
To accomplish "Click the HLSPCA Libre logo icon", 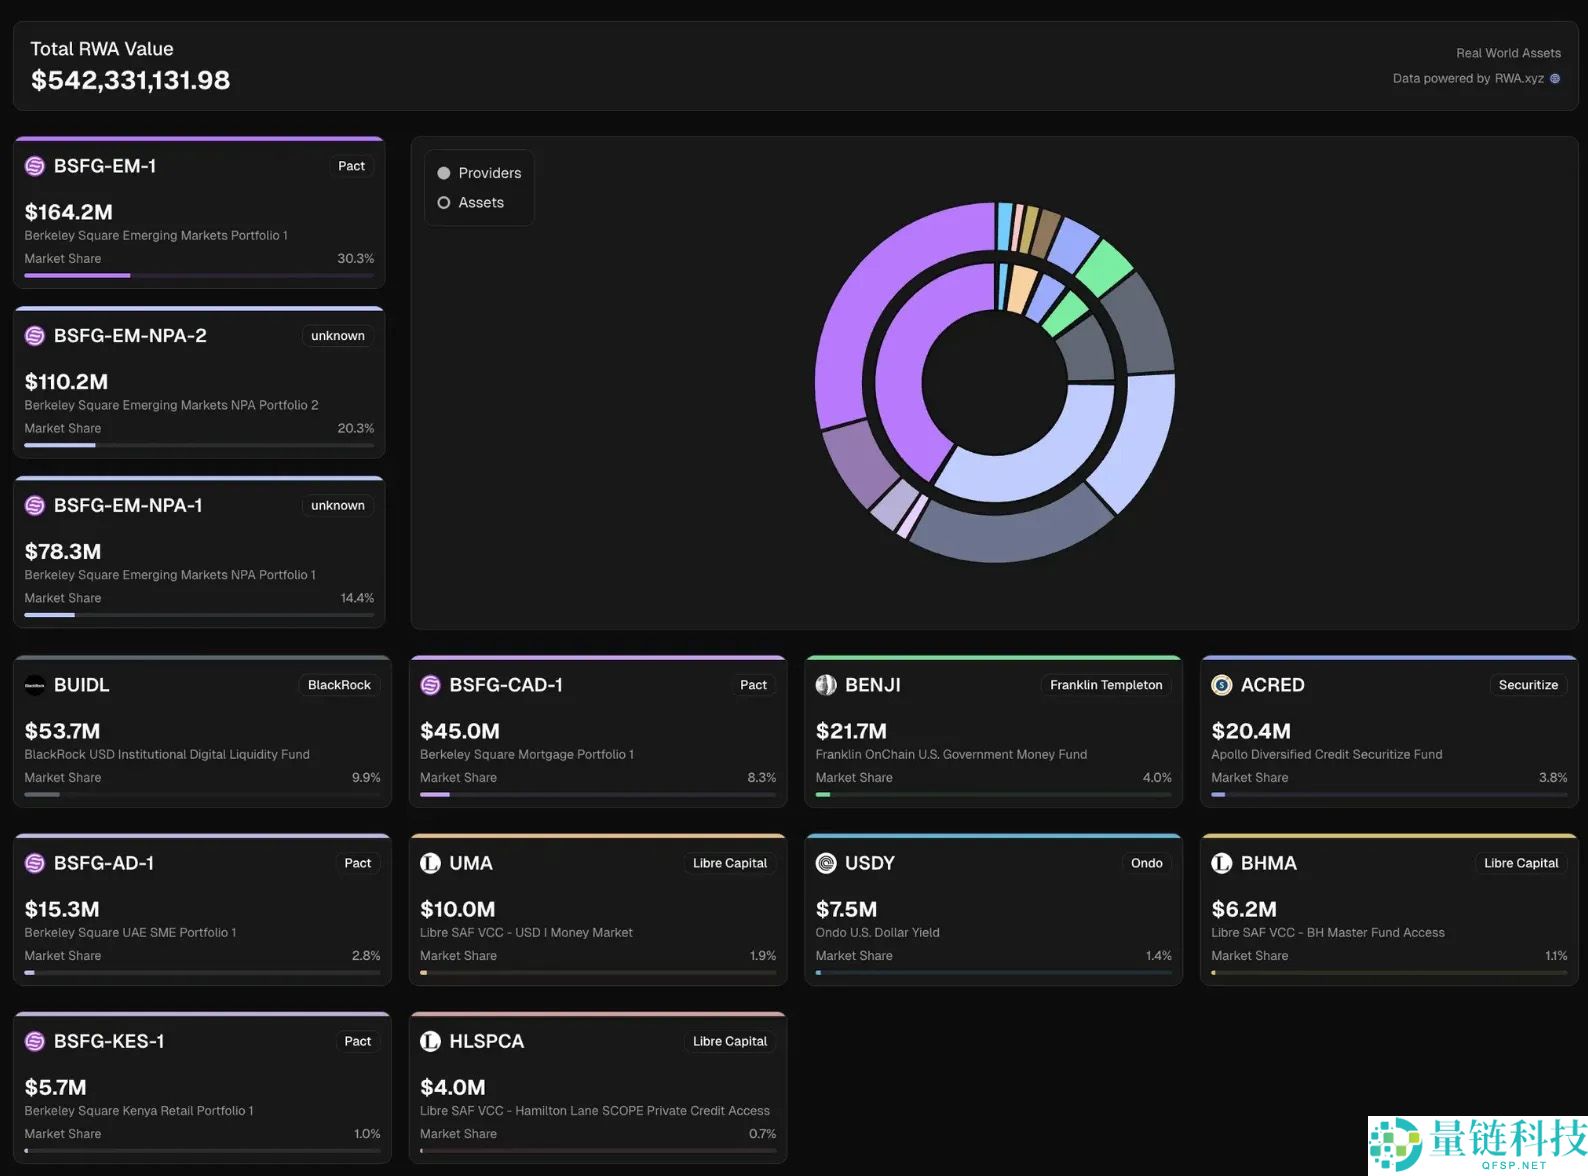I will click(430, 1042).
